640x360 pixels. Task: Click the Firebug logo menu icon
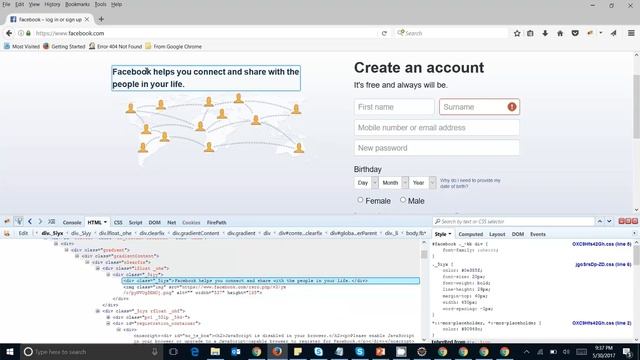7,221
